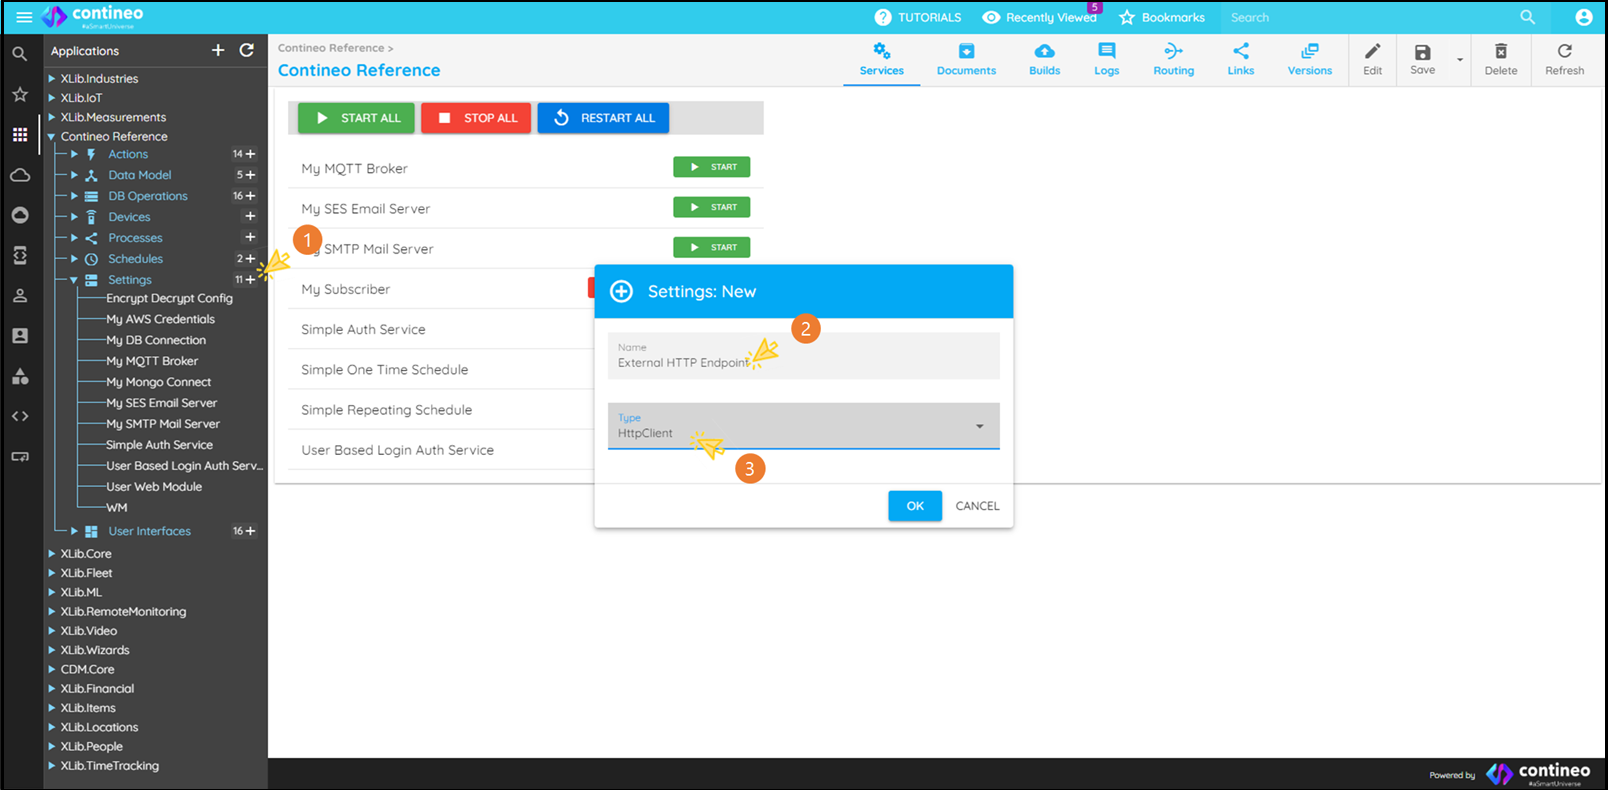Open the Services tab
This screenshot has height=790, width=1608.
coord(882,60)
